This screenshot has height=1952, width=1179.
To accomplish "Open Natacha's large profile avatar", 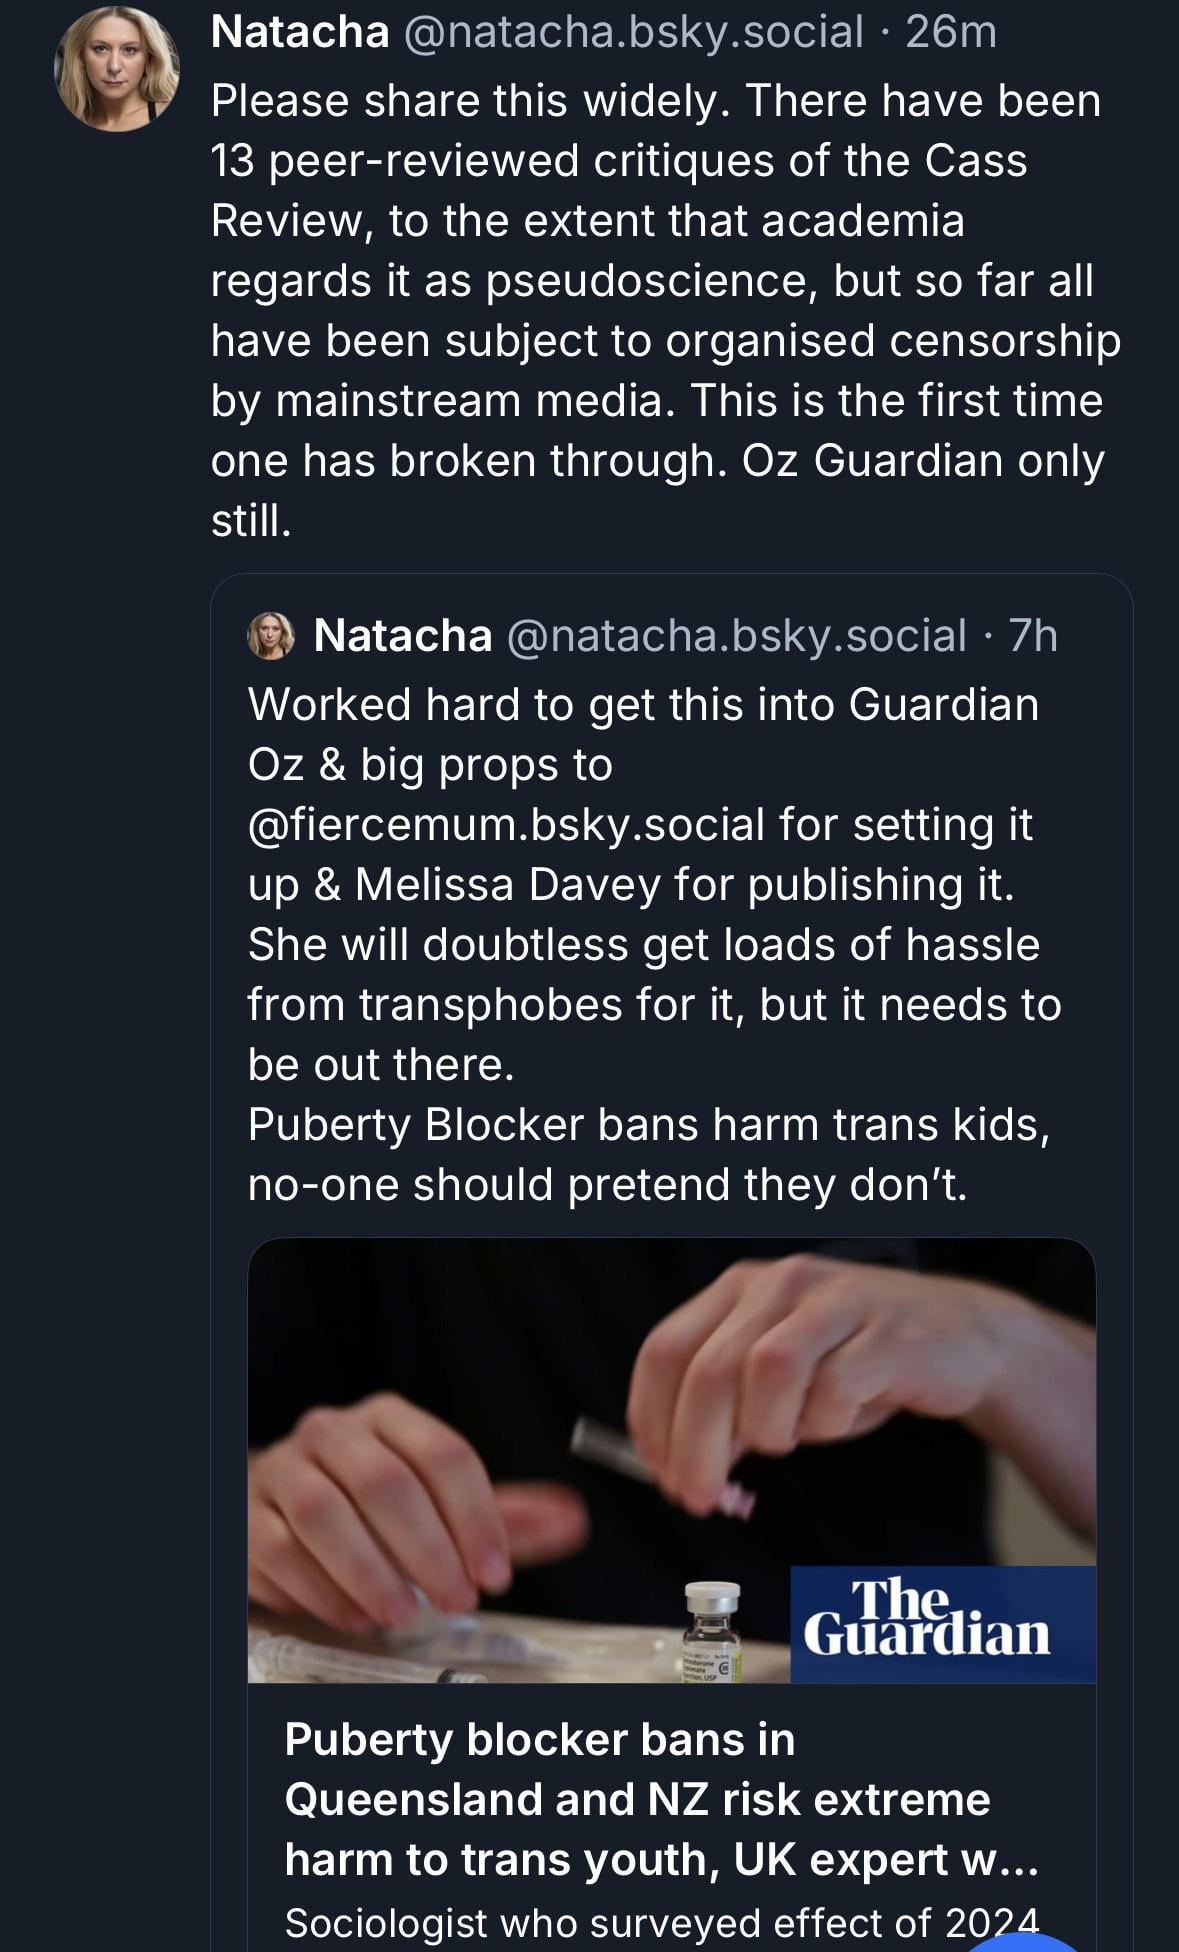I will tap(116, 68).
